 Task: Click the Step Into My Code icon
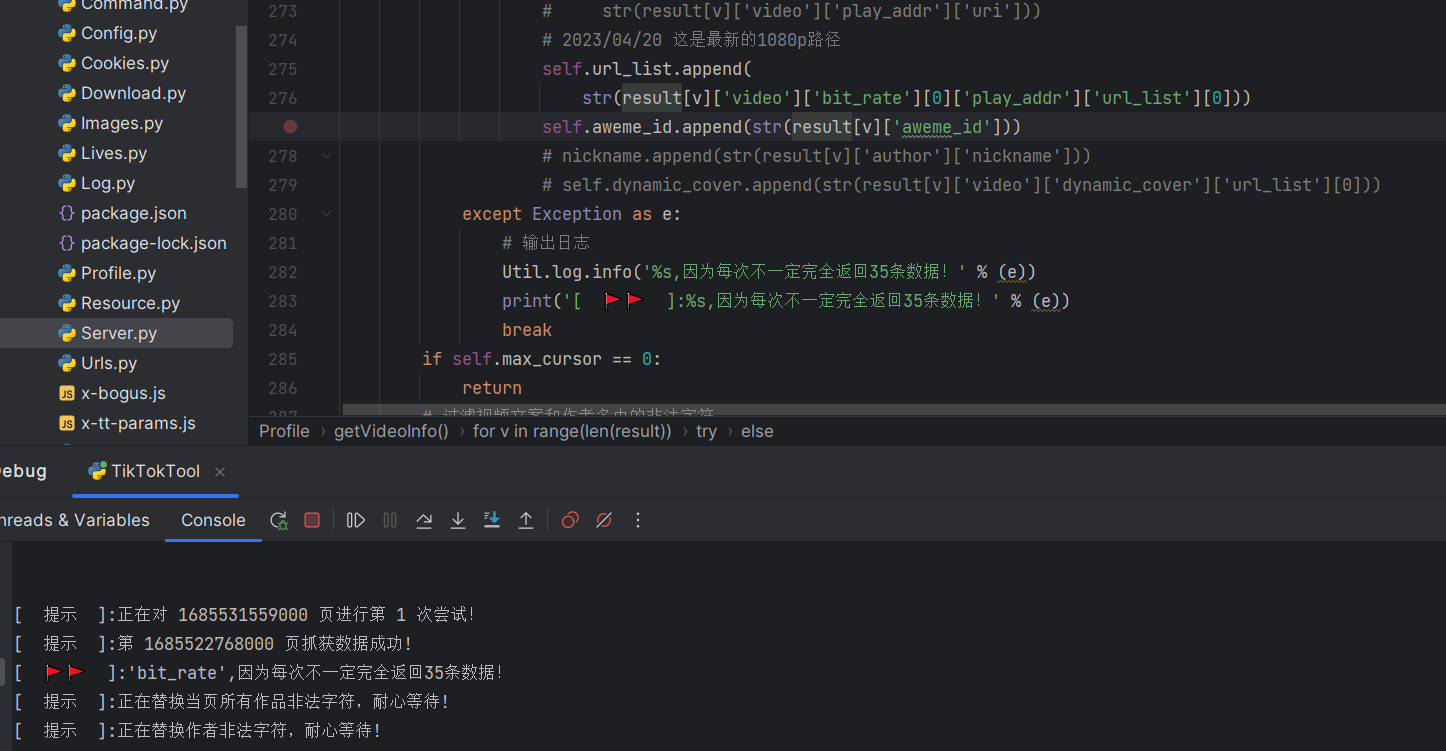(492, 520)
